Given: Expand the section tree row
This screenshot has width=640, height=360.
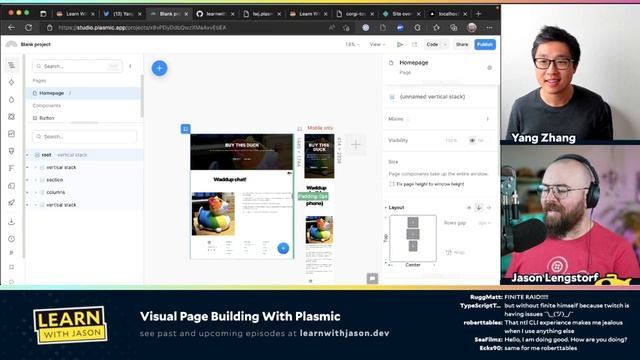Looking at the screenshot, I should [36, 180].
